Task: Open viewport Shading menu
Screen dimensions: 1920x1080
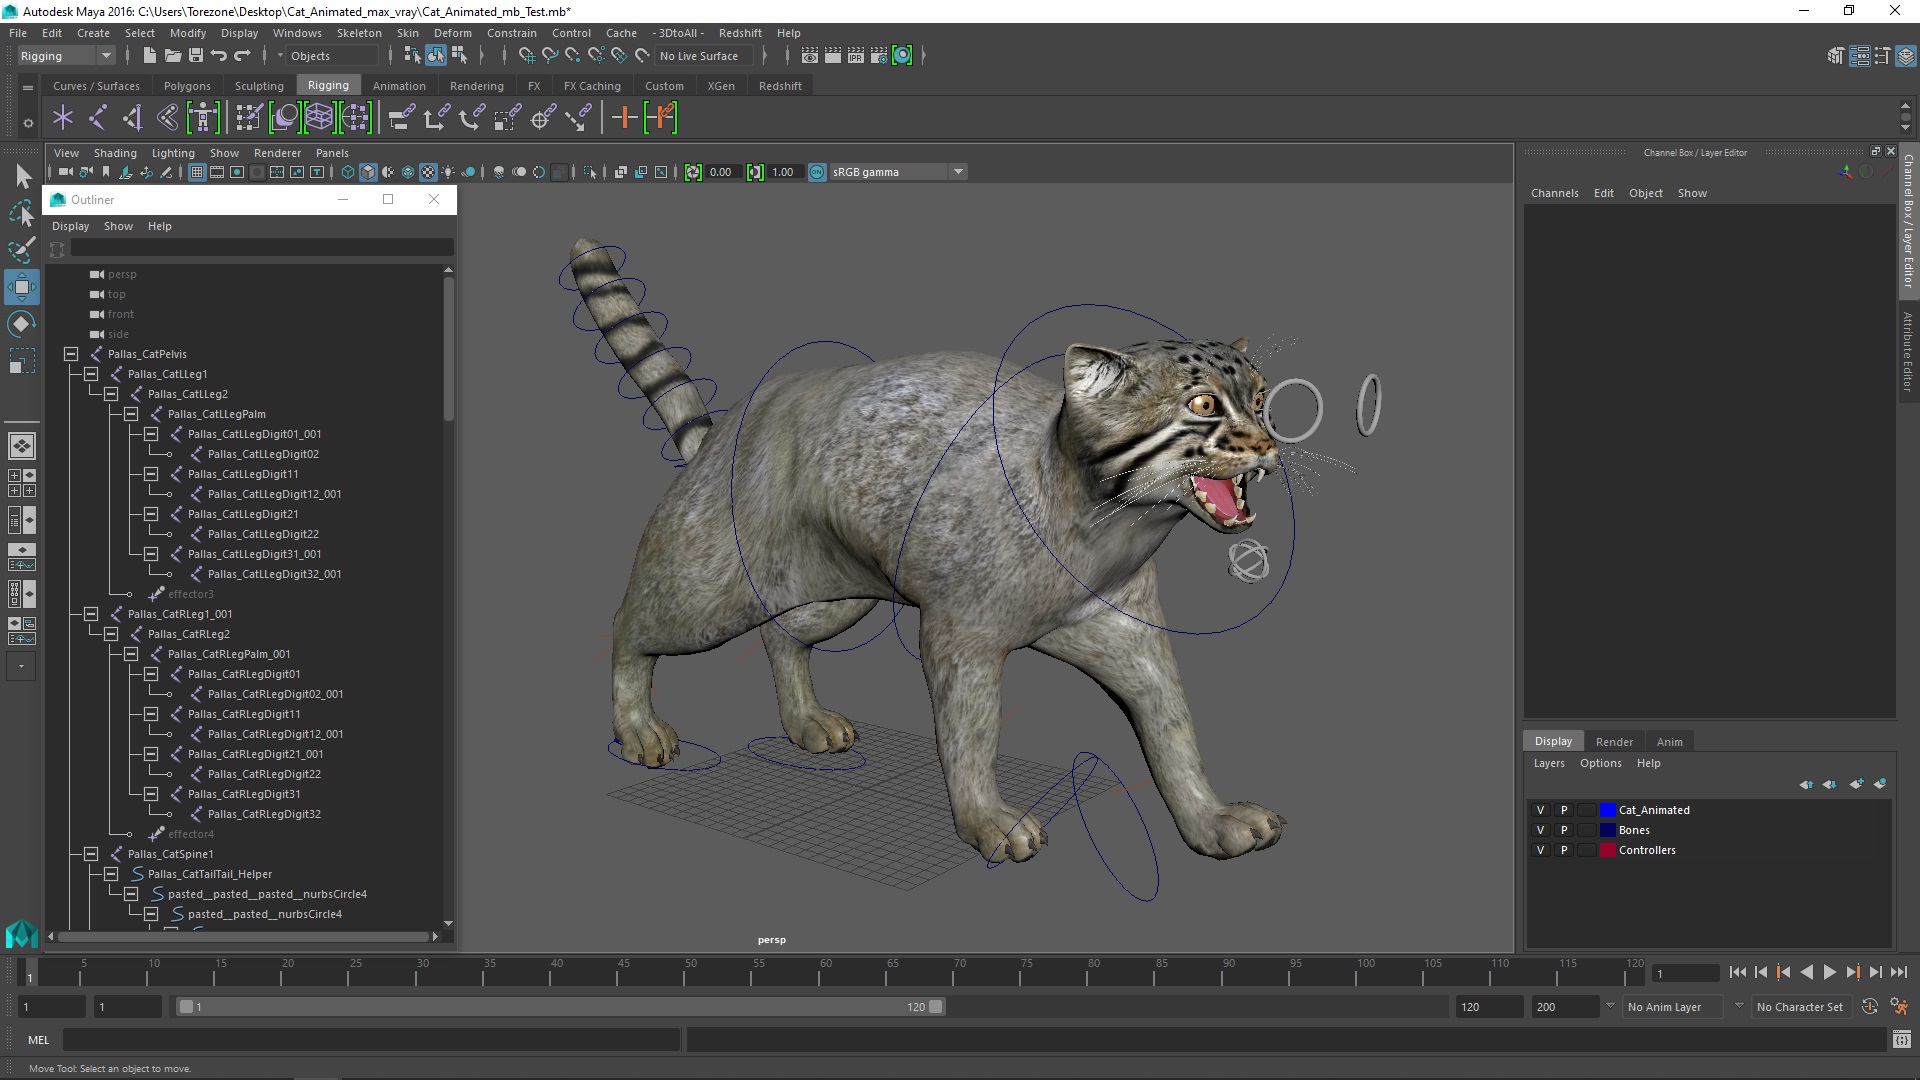Action: click(115, 153)
